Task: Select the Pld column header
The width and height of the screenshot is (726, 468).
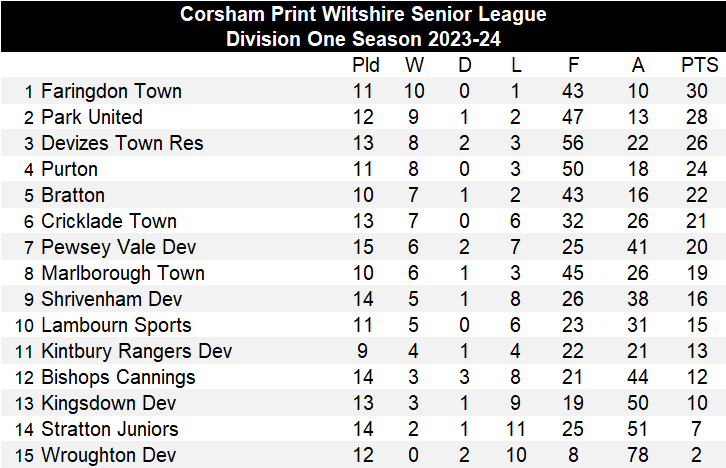Action: pyautogui.click(x=366, y=65)
